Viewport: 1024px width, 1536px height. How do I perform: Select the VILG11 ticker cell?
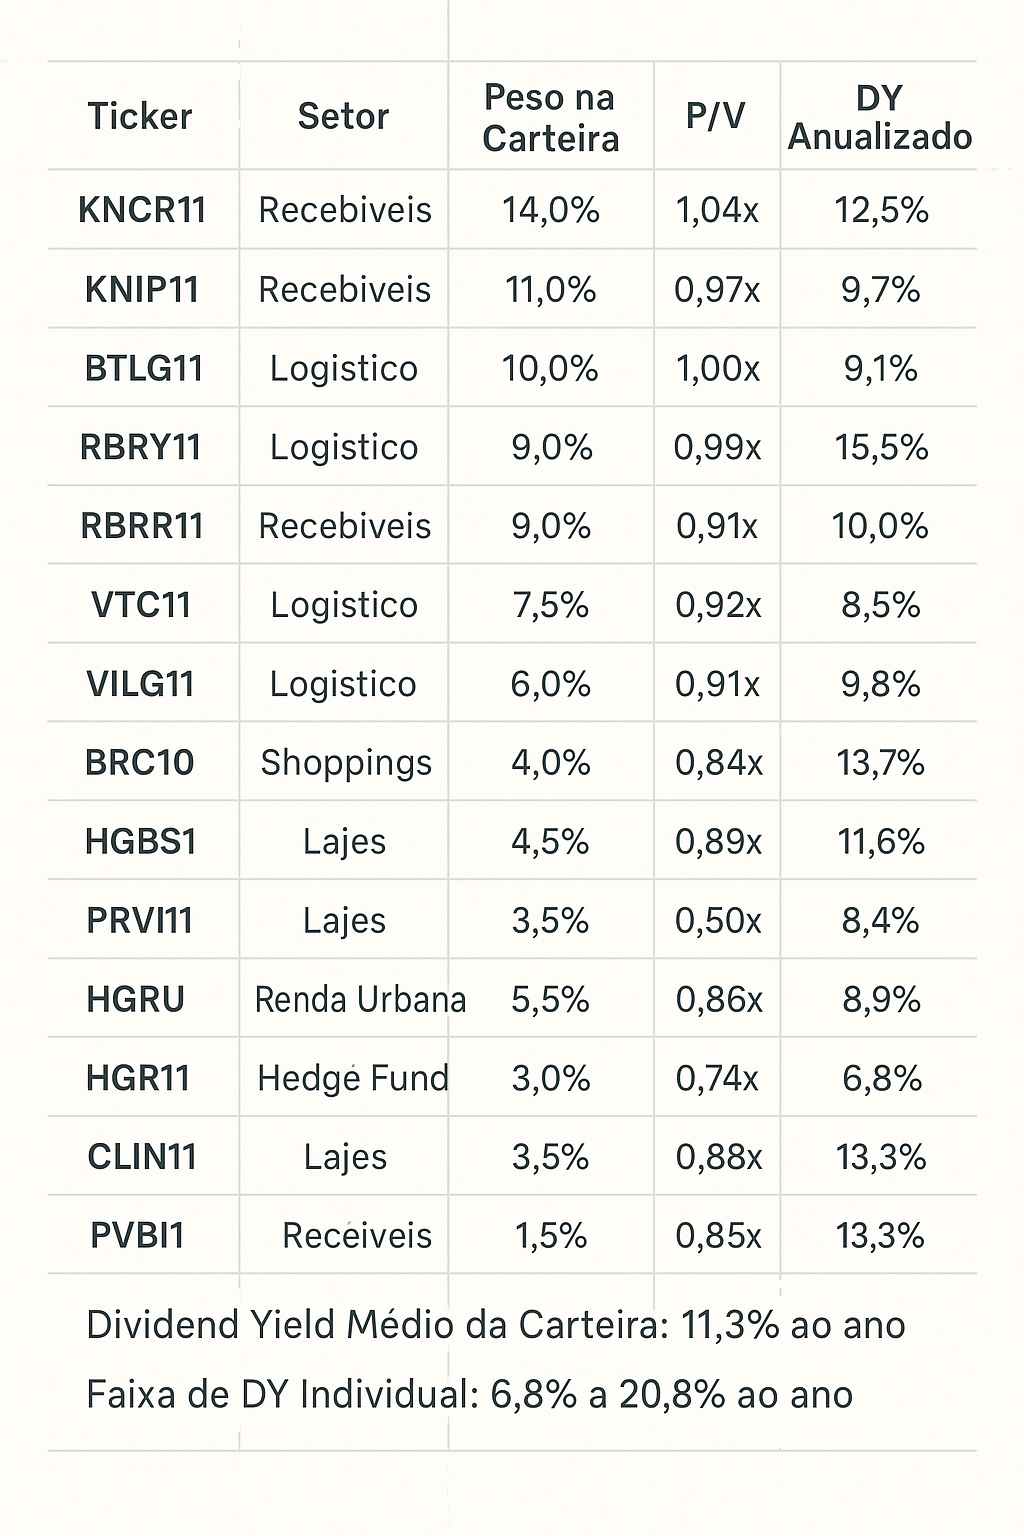tap(140, 685)
